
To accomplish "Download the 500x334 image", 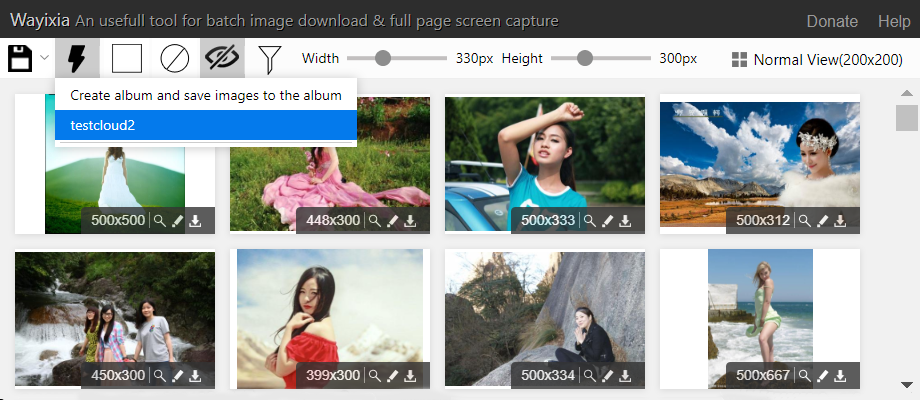I will [626, 375].
